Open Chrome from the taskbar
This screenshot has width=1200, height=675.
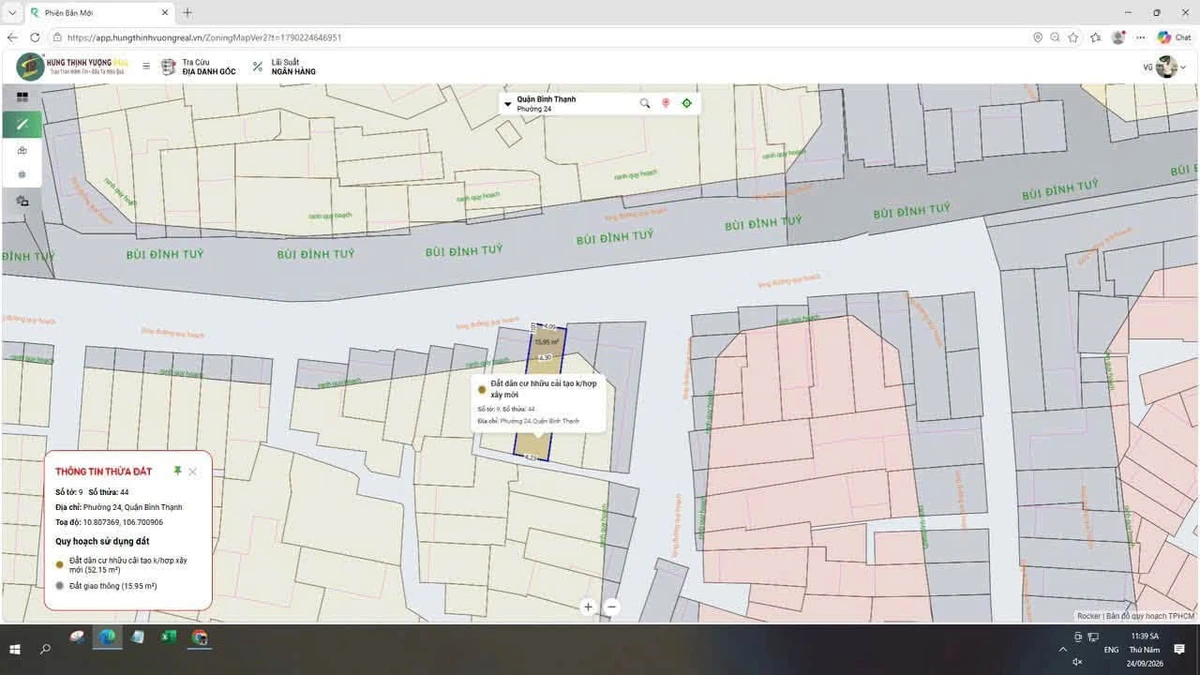[x=200, y=637]
